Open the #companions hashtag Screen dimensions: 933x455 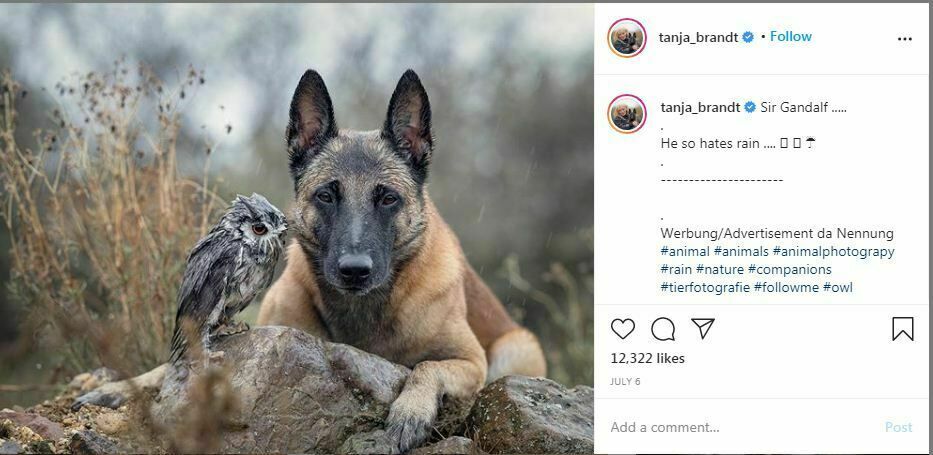[x=789, y=270]
